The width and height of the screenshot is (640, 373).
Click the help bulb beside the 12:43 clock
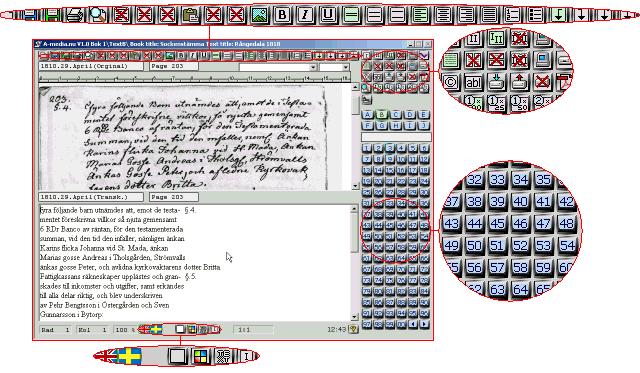(353, 329)
